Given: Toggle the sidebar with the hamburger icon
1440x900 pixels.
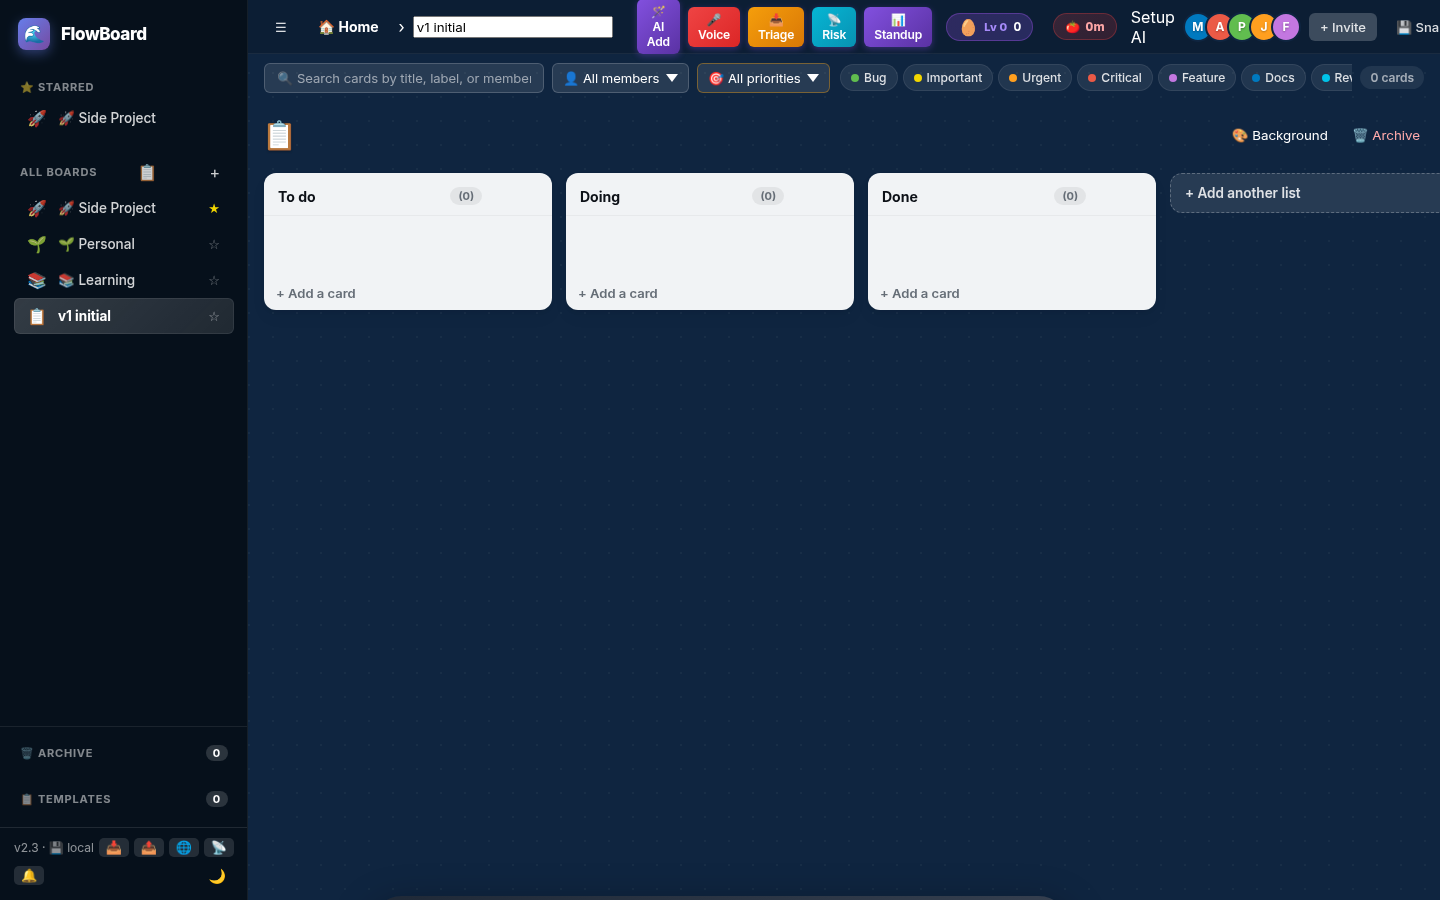Looking at the screenshot, I should [281, 27].
